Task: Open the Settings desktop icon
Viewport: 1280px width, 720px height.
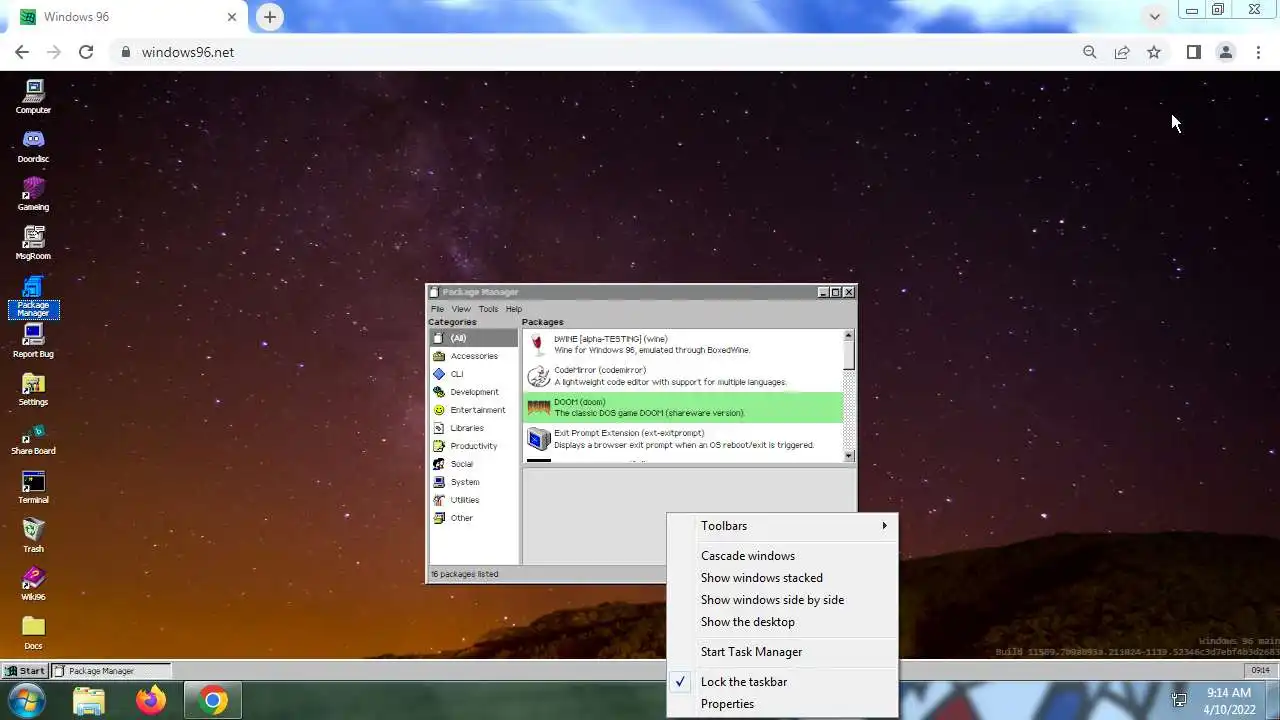Action: 33,390
